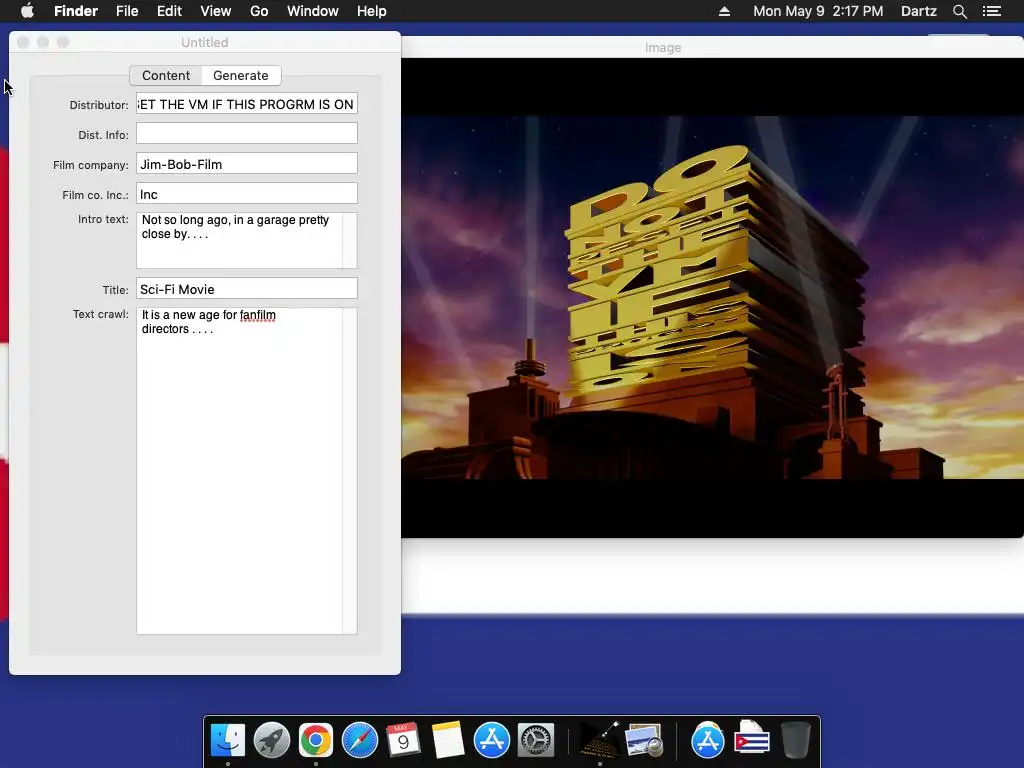Screen dimensions: 1024x768
Task: Open the flag document stack in dock
Action: pos(752,740)
